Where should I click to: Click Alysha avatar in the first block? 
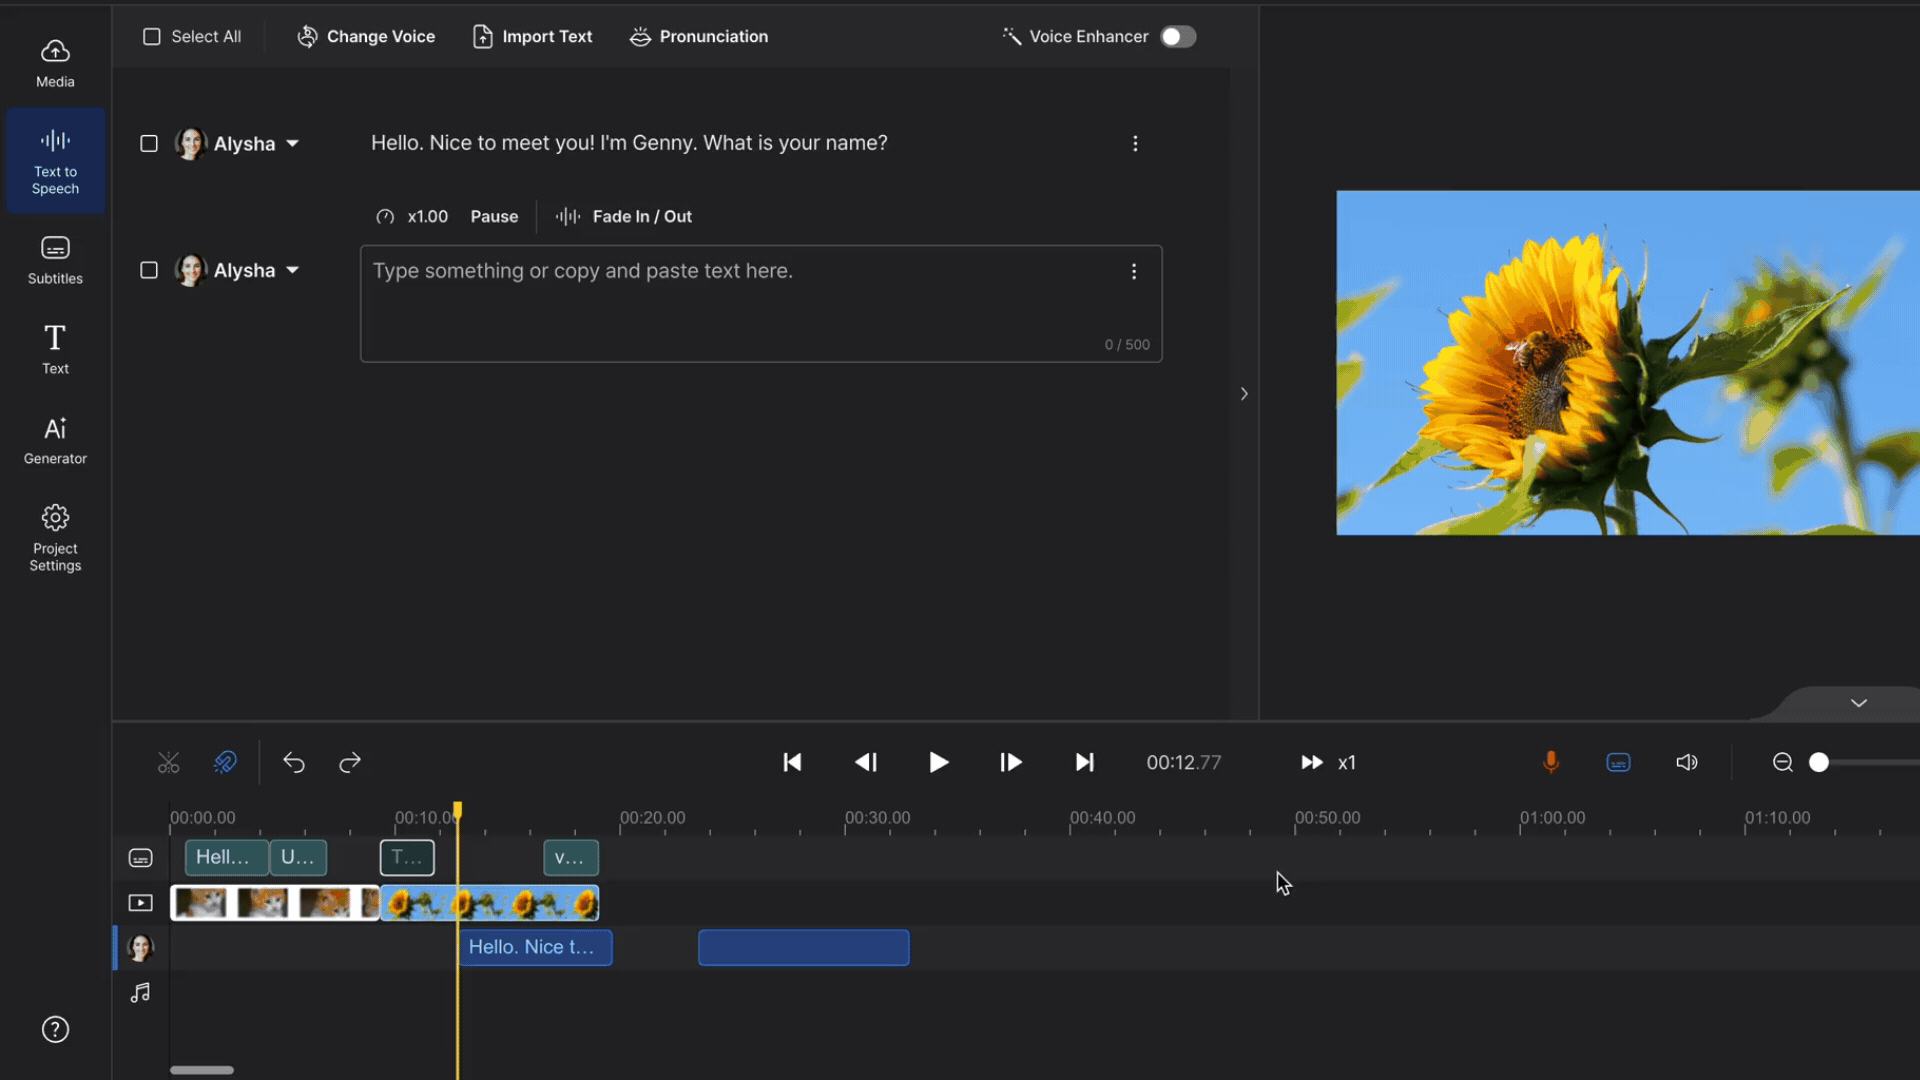coord(190,143)
